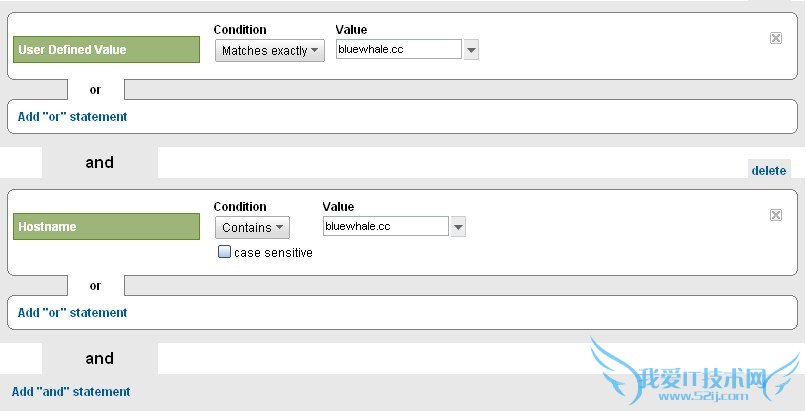
Task: Add "or" statement under User Defined Value
Action: click(x=73, y=116)
